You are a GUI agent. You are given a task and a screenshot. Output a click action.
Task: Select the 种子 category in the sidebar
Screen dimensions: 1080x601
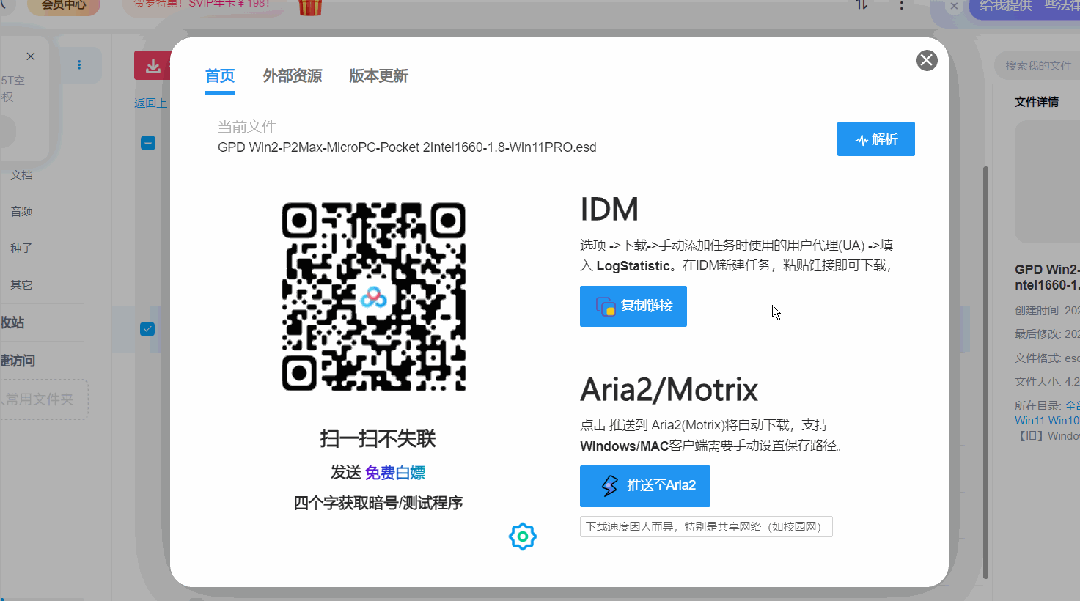(x=21, y=249)
